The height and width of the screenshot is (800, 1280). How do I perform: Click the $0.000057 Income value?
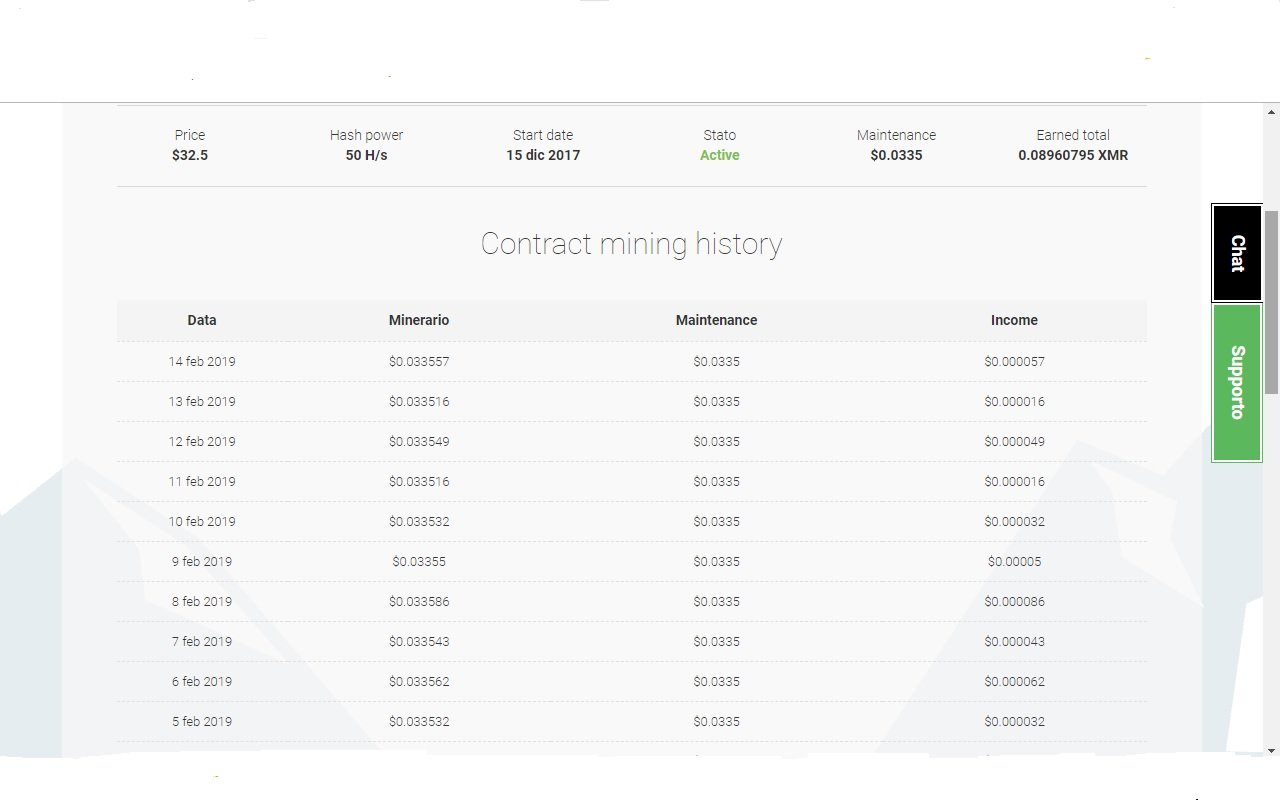point(1014,361)
